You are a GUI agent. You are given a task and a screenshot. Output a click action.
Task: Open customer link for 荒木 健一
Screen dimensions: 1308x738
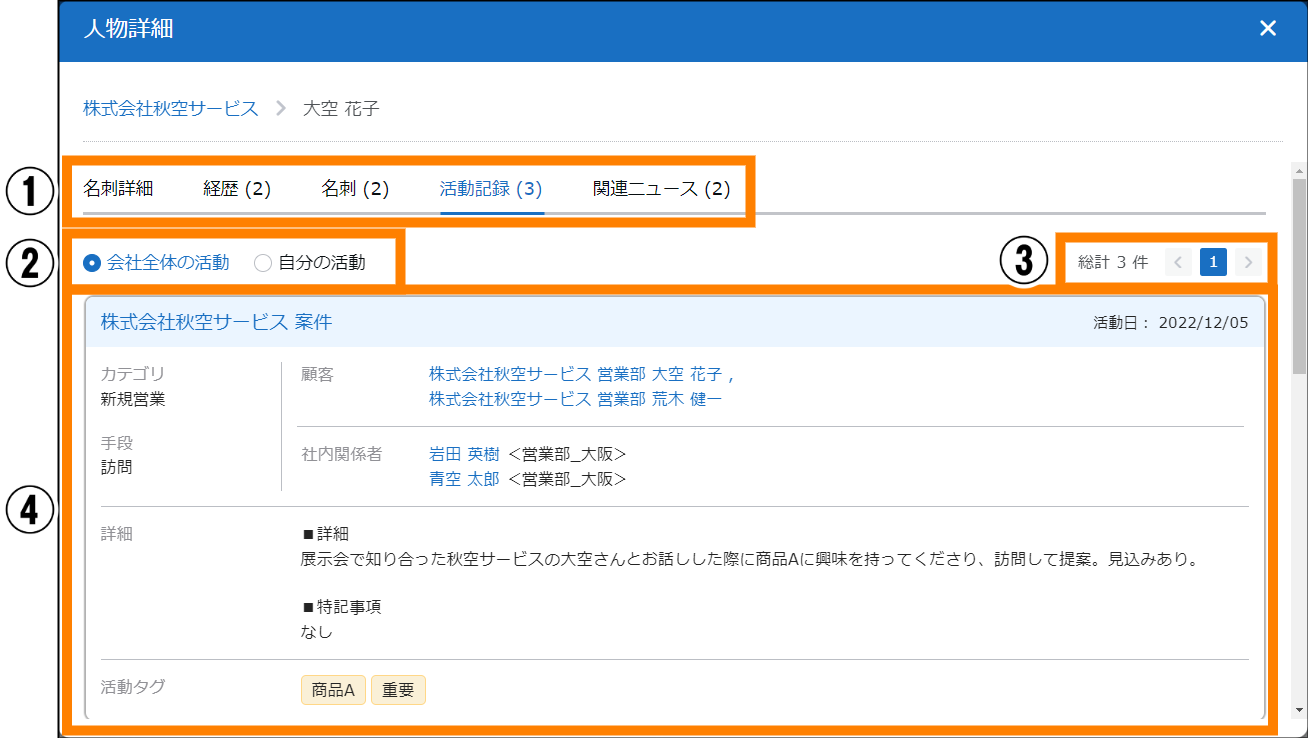575,399
